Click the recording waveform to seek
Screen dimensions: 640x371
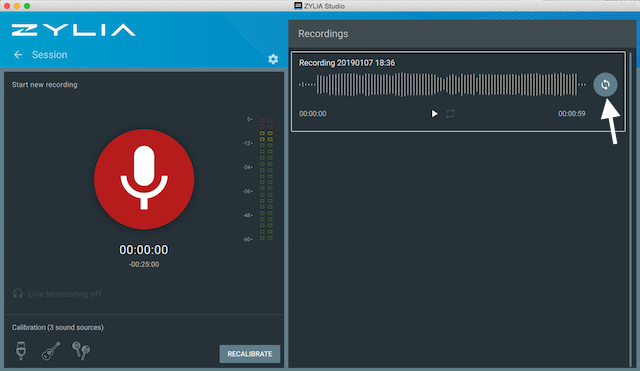coord(443,84)
